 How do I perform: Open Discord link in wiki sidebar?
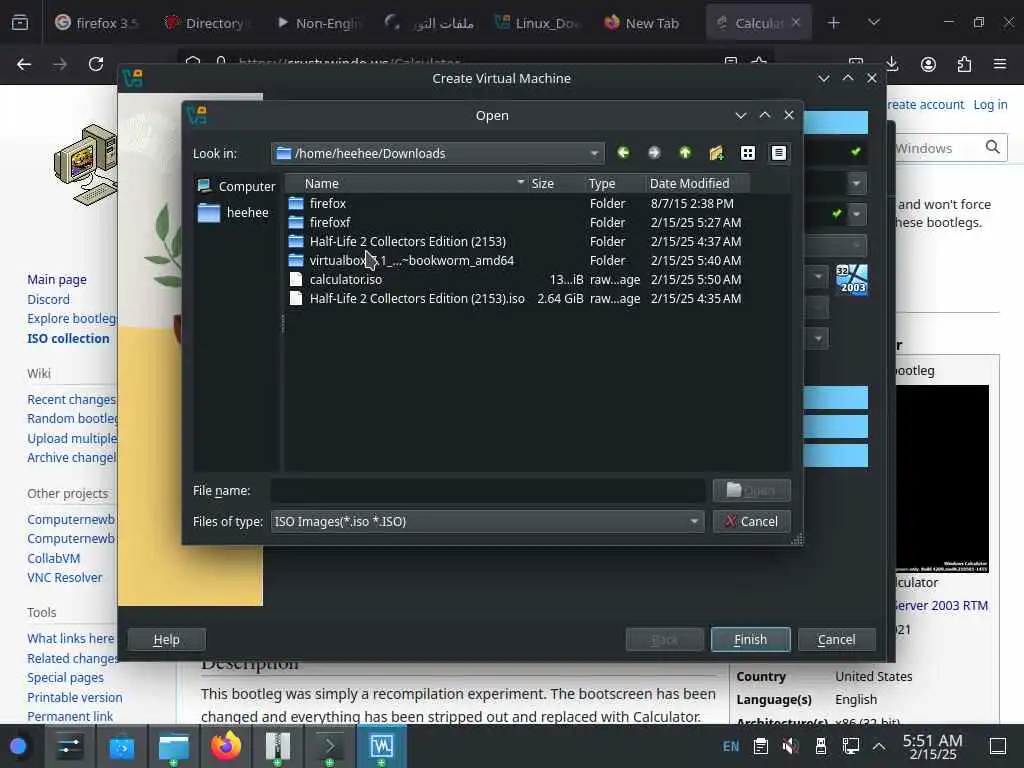(x=48, y=299)
